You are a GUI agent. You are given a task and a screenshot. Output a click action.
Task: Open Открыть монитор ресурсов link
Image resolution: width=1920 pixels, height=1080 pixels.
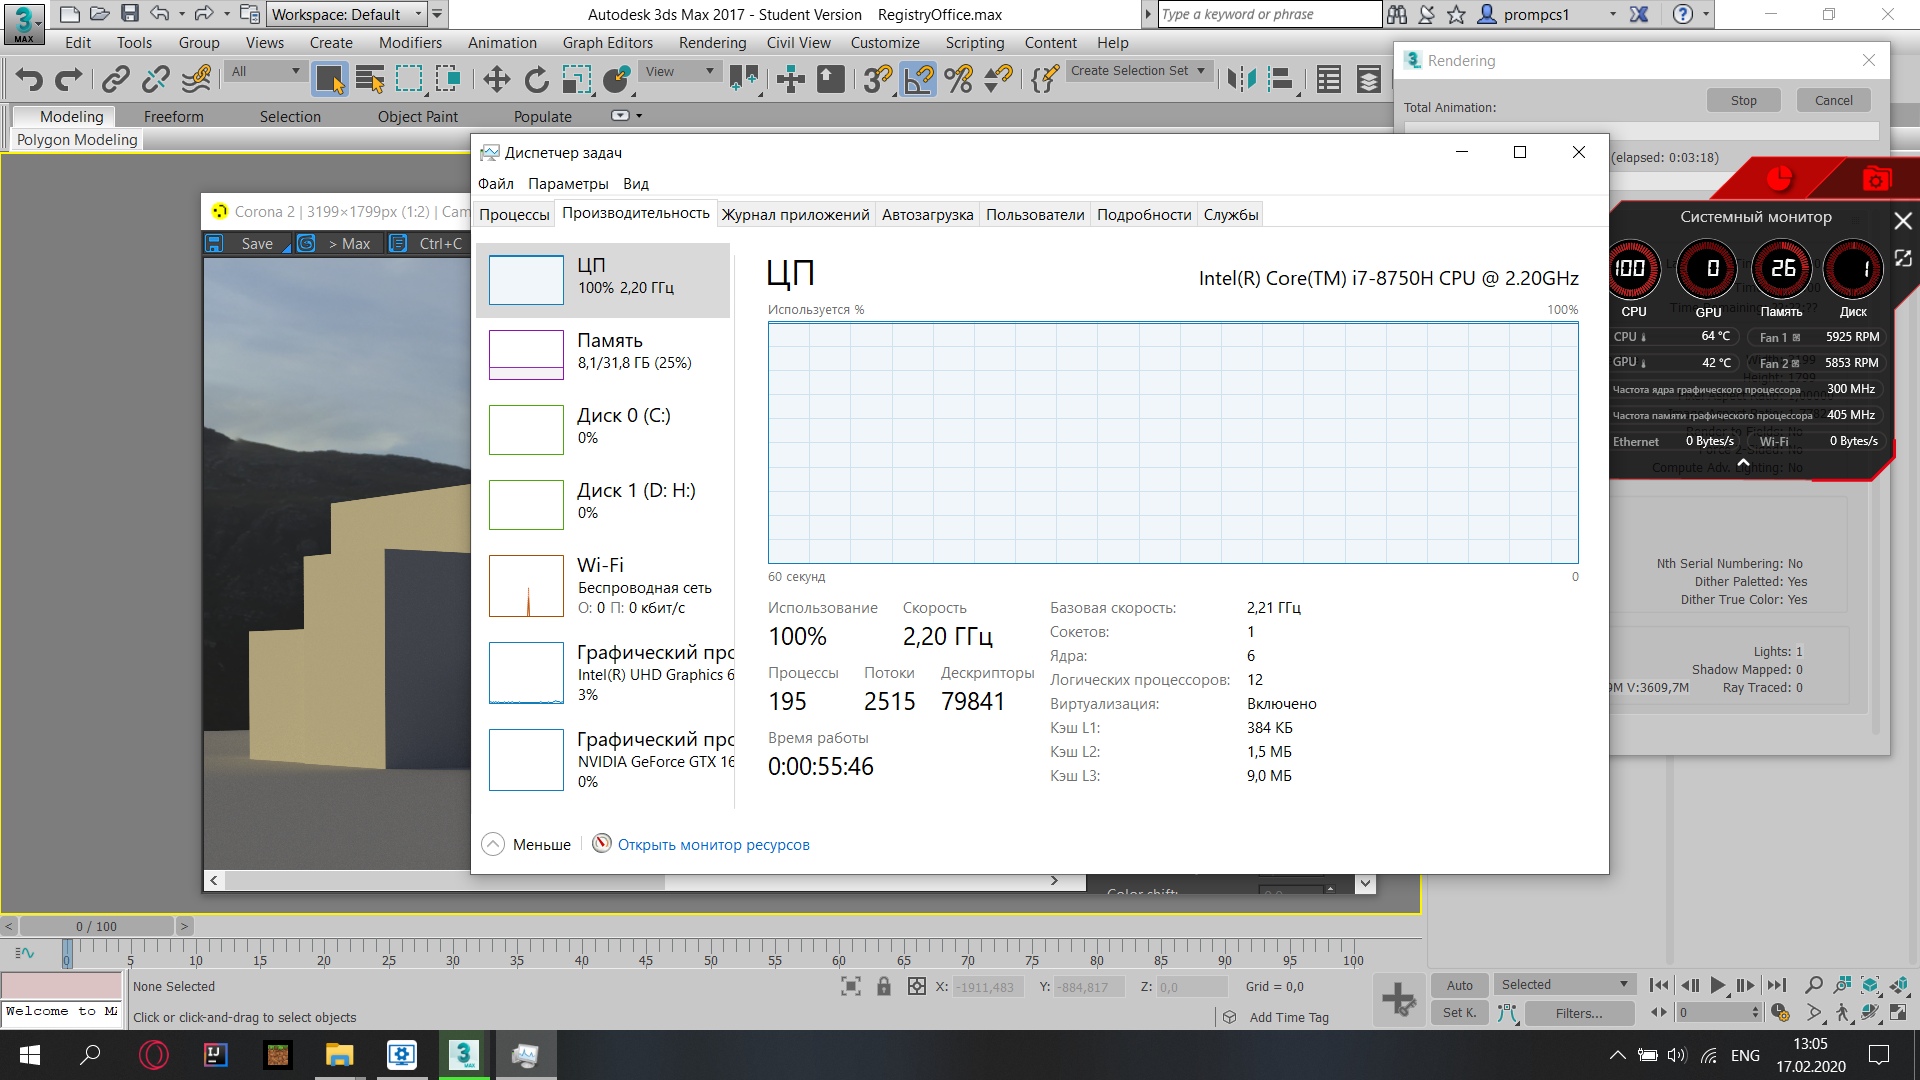pyautogui.click(x=713, y=844)
